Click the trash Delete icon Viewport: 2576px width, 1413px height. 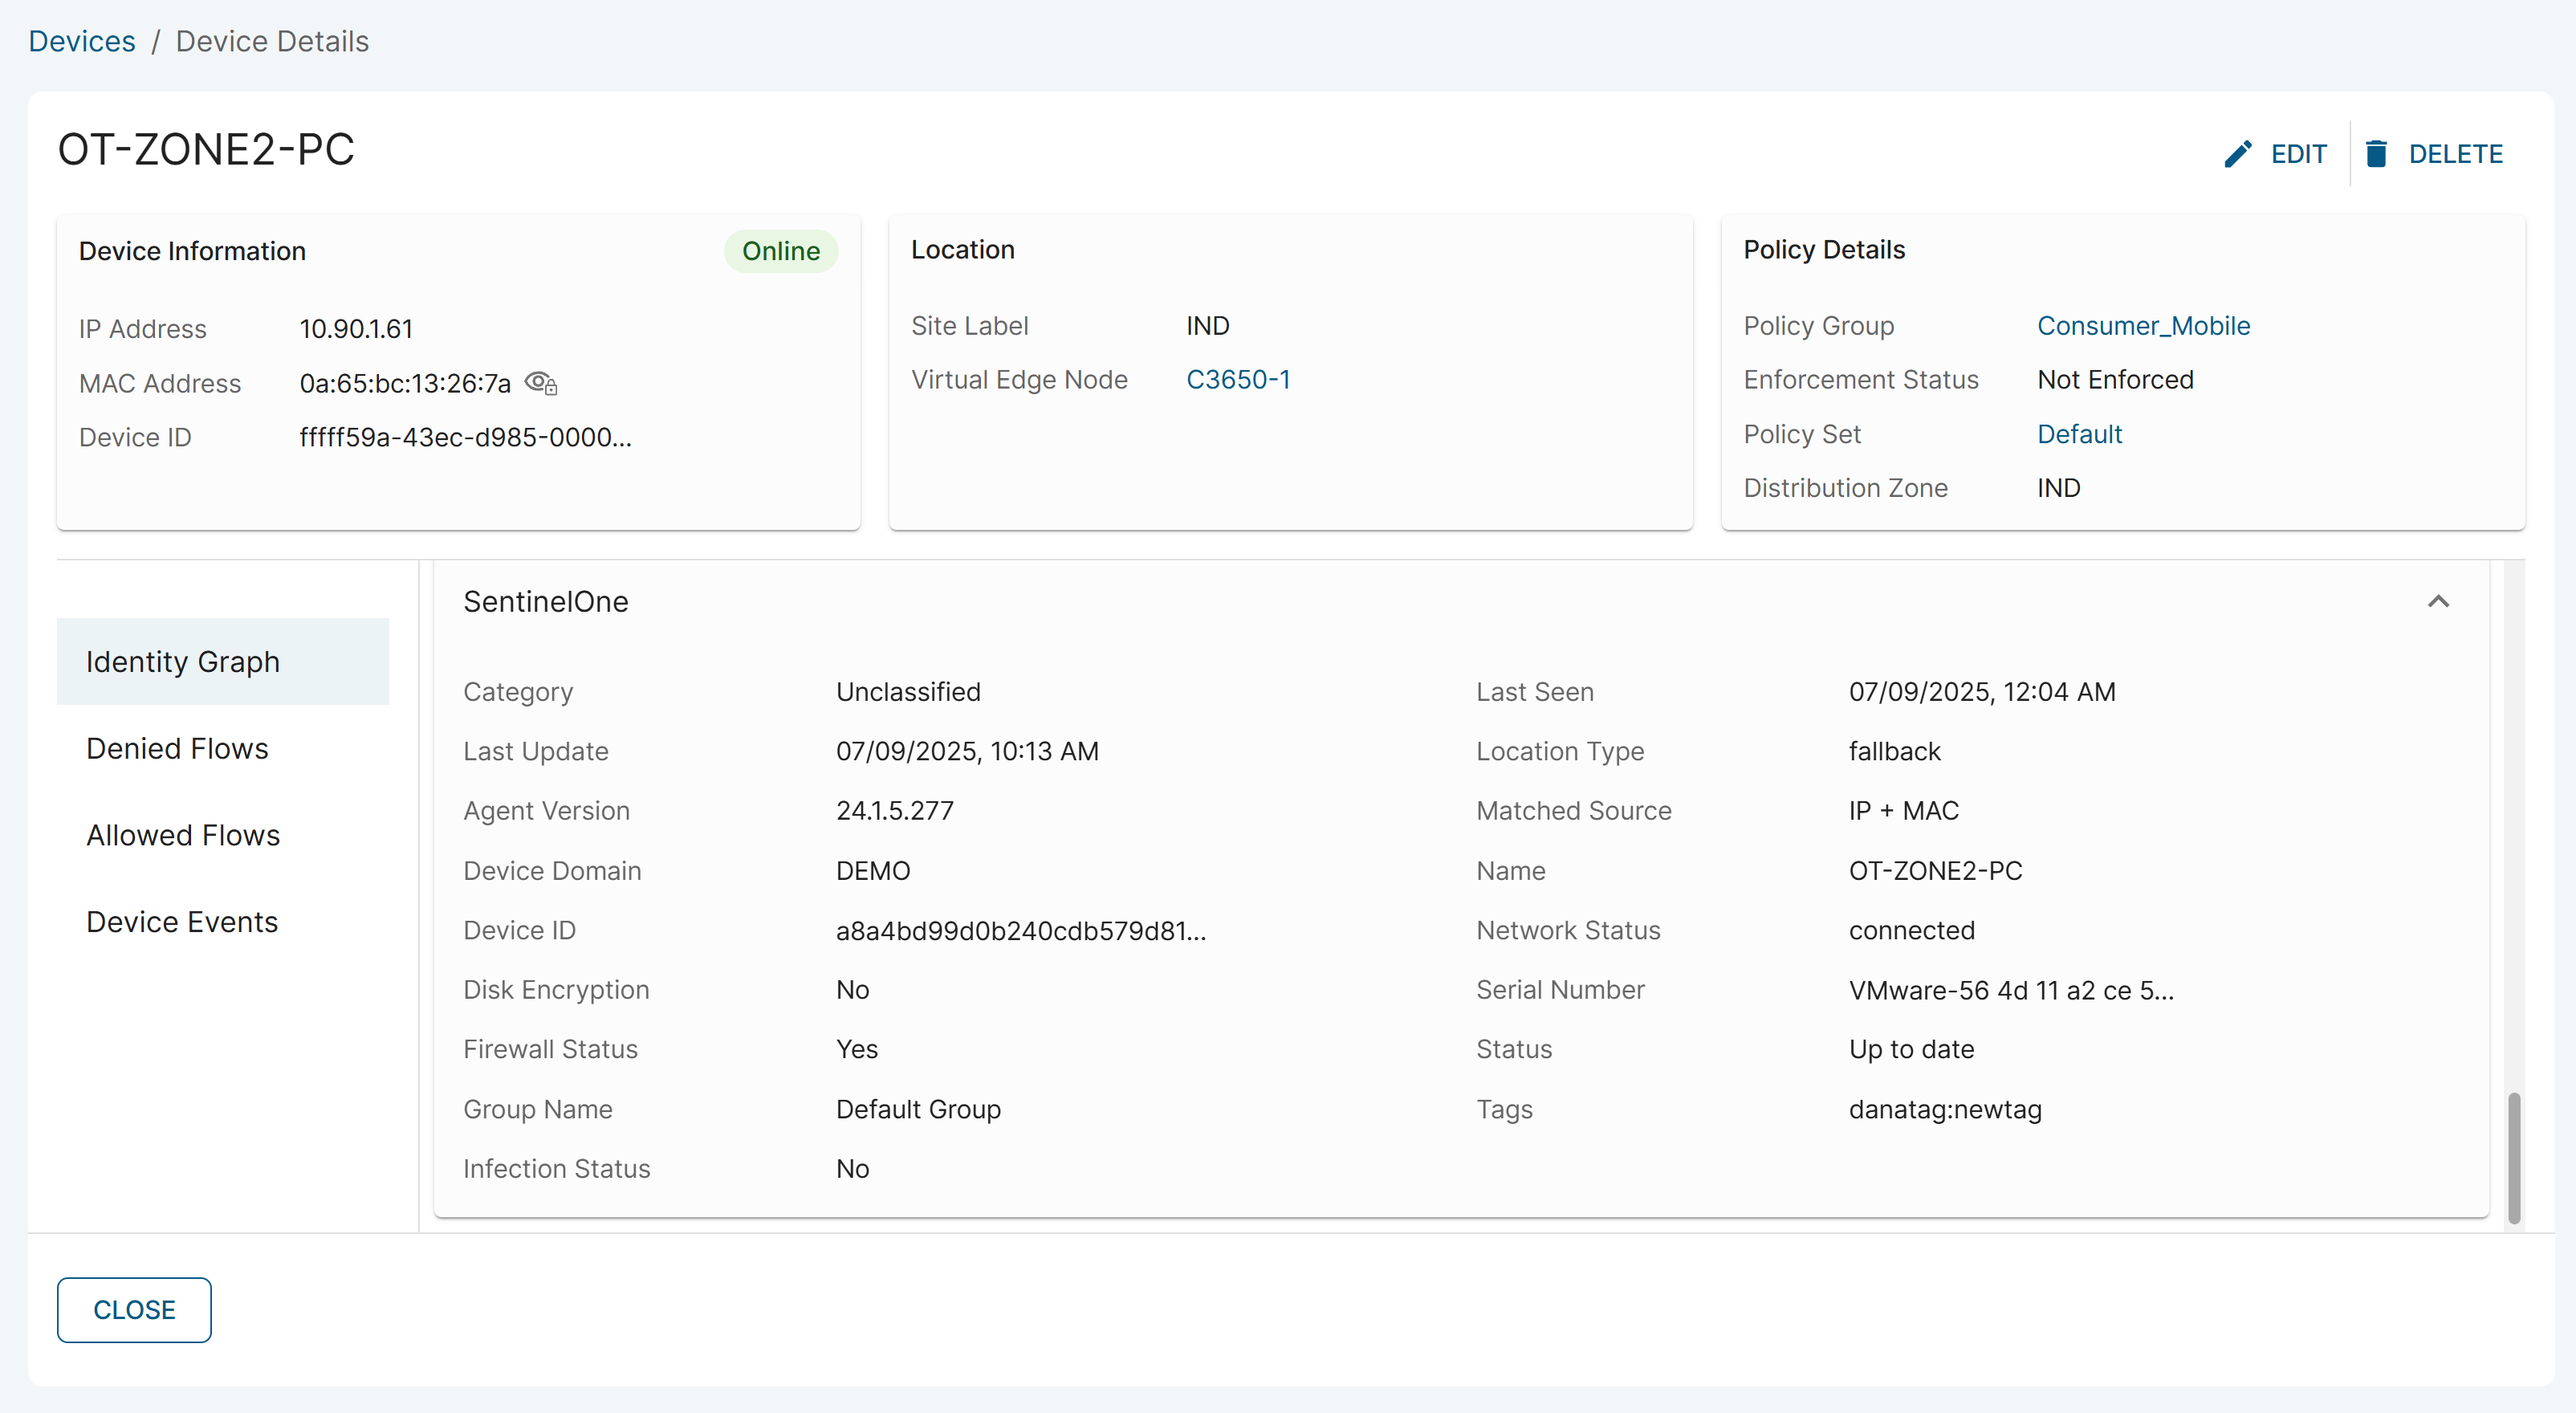point(2376,154)
